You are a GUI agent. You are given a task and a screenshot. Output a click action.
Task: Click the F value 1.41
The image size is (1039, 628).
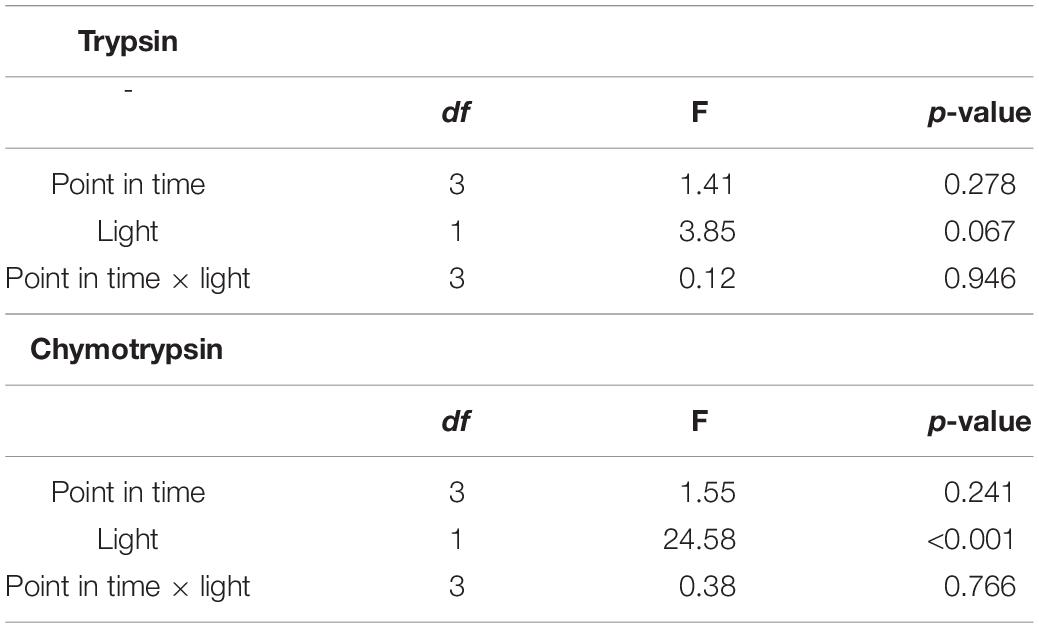(706, 184)
